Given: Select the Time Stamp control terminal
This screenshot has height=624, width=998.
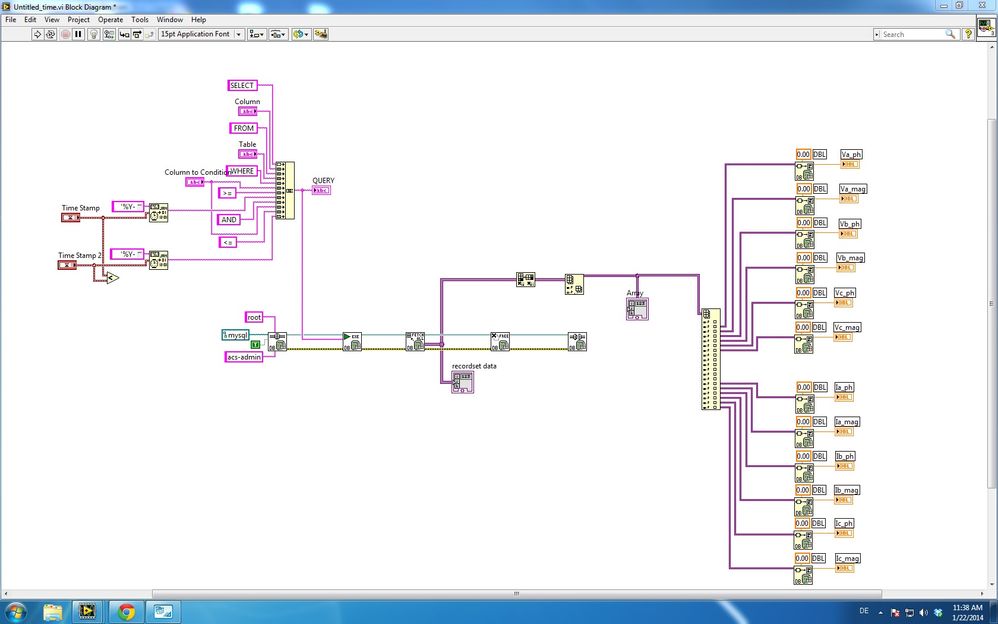Looking at the screenshot, I should click(x=71, y=218).
